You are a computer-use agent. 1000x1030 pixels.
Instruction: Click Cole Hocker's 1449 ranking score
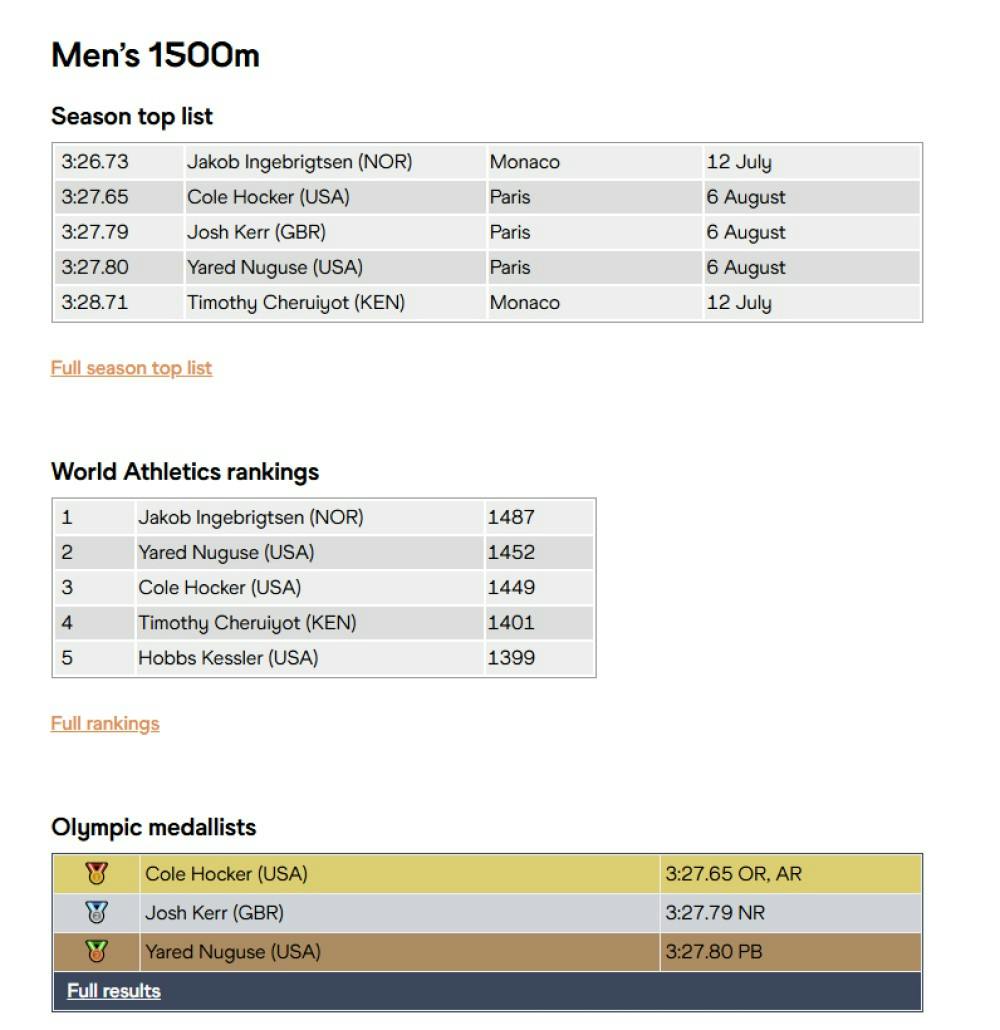tap(511, 588)
